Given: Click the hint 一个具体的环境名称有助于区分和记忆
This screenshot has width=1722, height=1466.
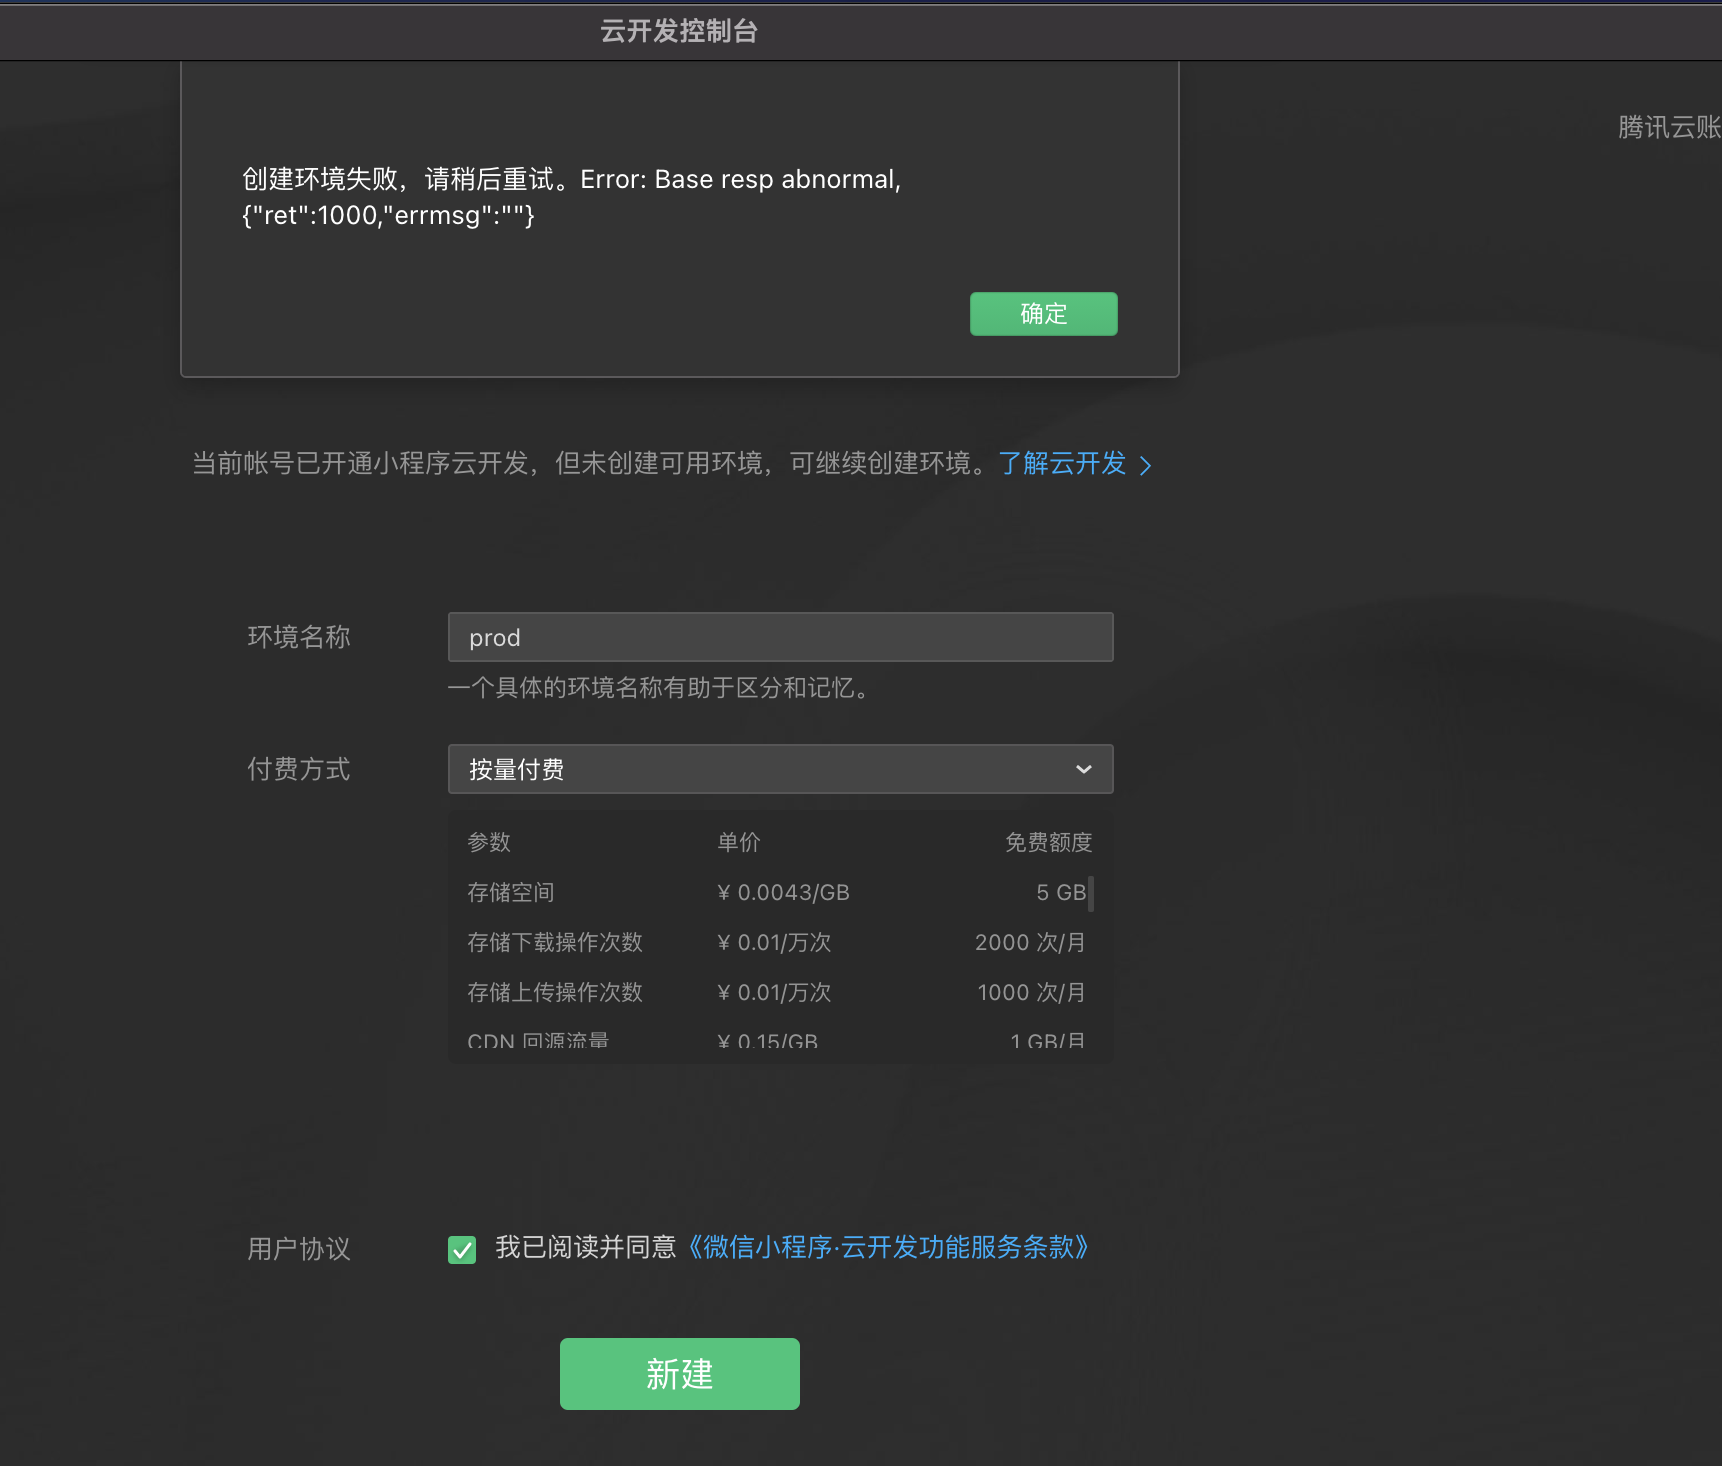Looking at the screenshot, I should point(660,688).
